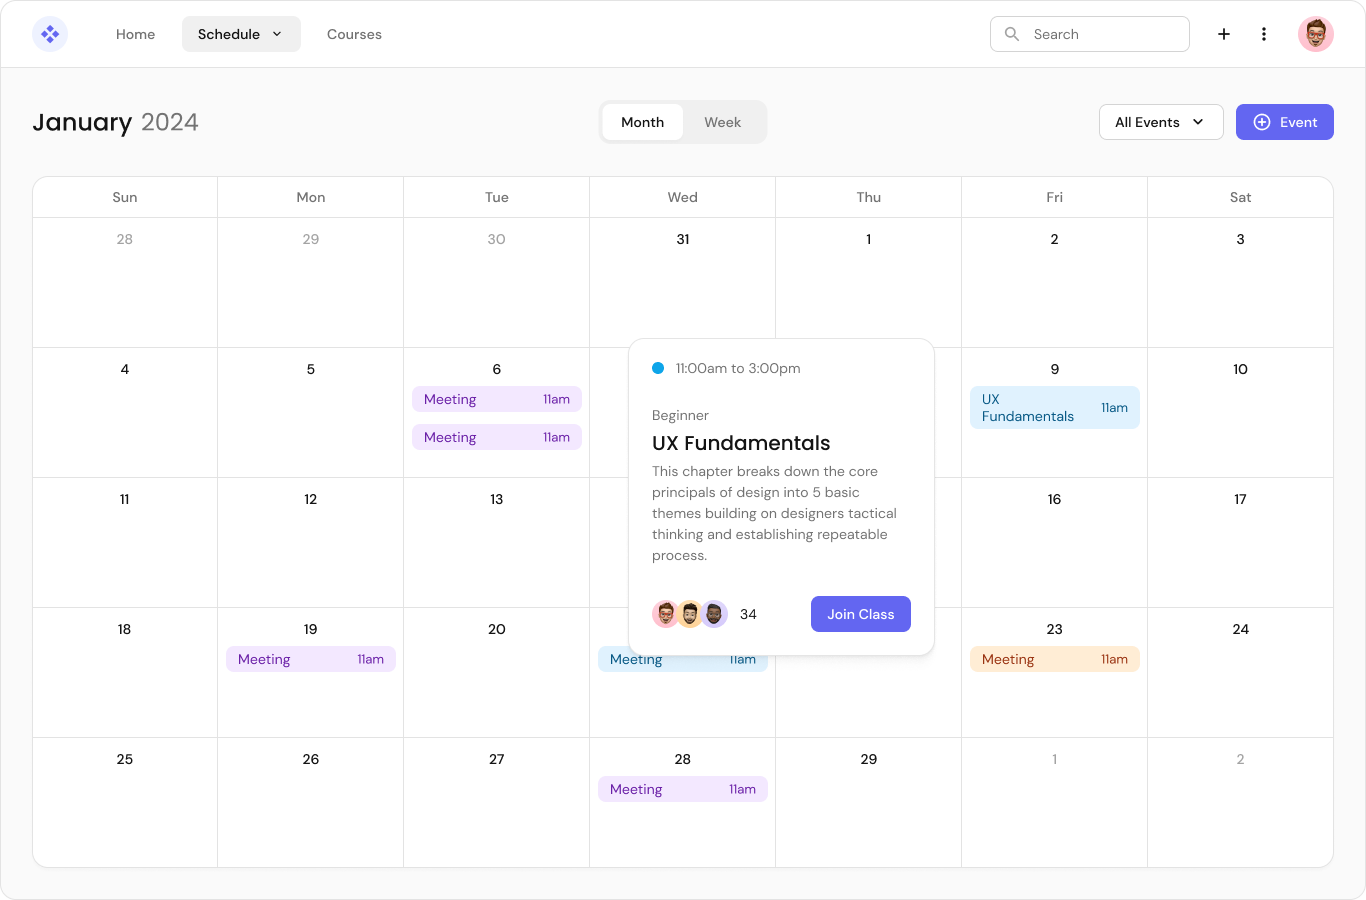Click the app logo icon
The image size is (1366, 900).
[x=49, y=33]
